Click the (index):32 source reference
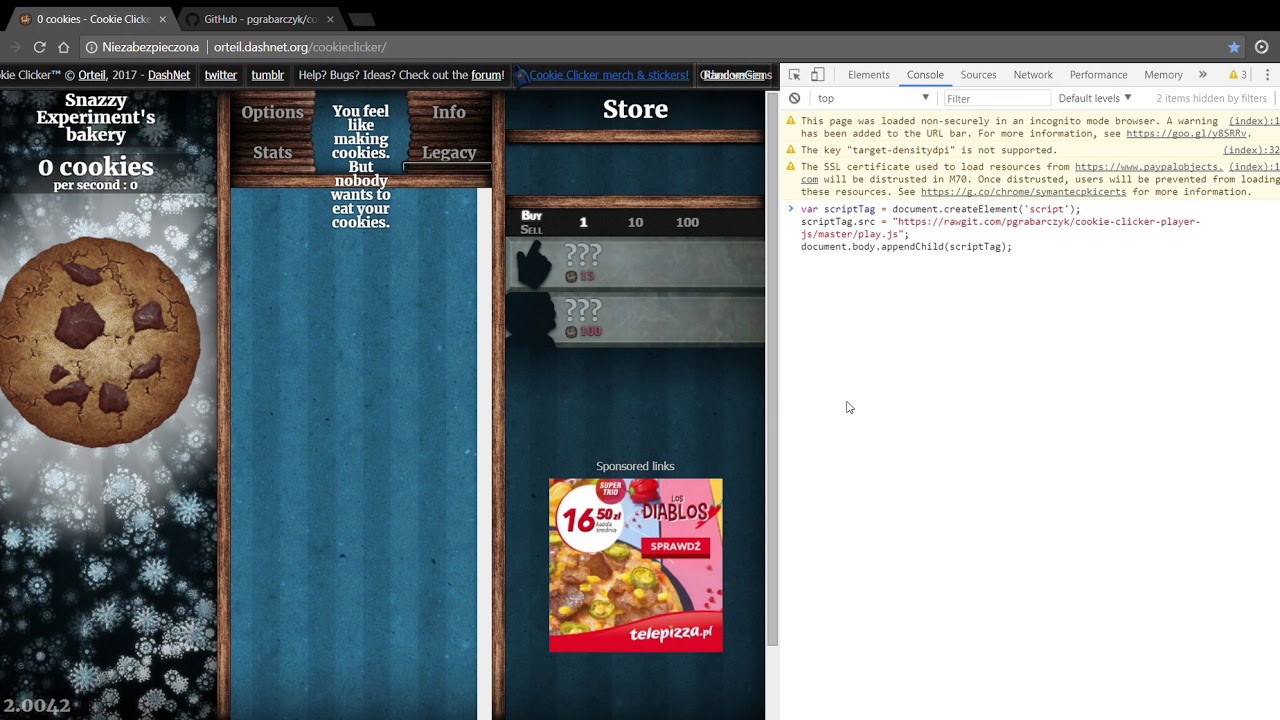This screenshot has height=720, width=1280. pos(1251,150)
